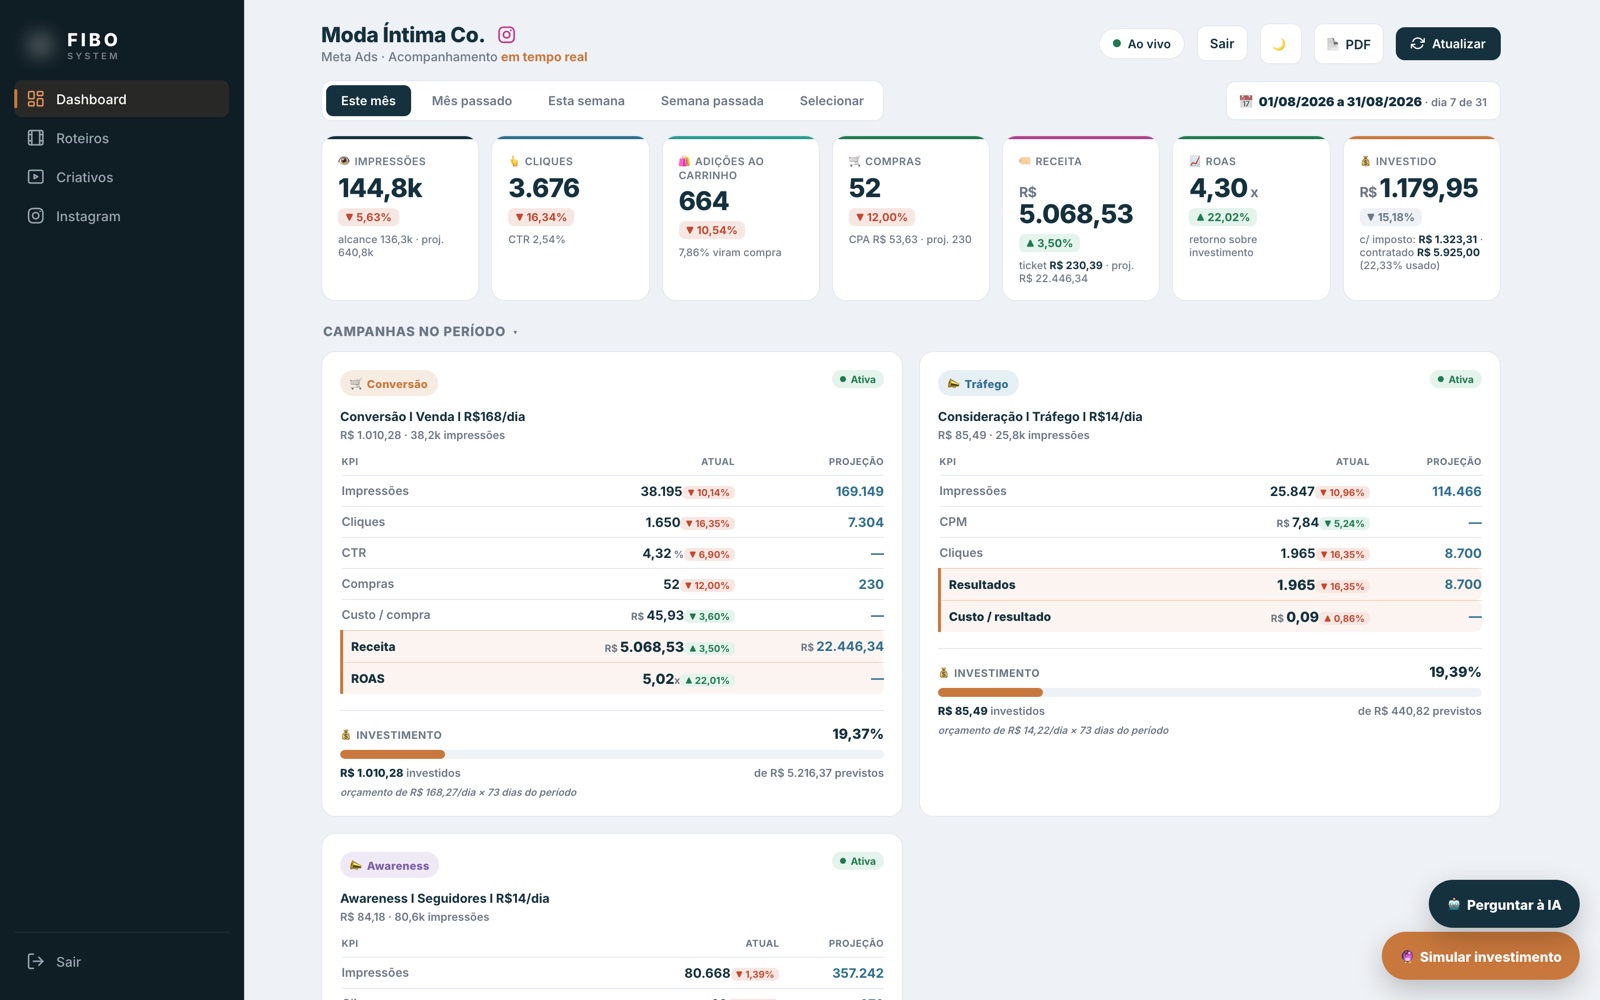This screenshot has width=1600, height=1000.
Task: Click Conversão I Venda I R$168/dia title
Action: point(432,417)
